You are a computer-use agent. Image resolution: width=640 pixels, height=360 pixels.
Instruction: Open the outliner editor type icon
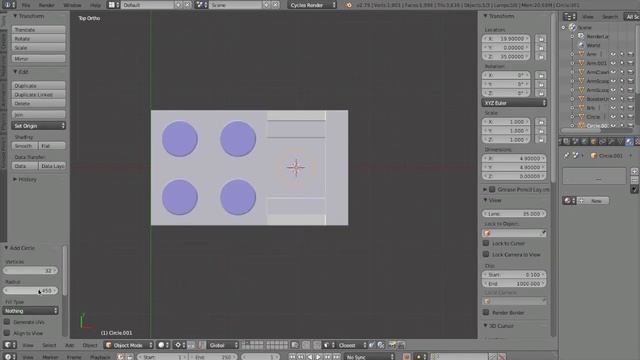[569, 16]
